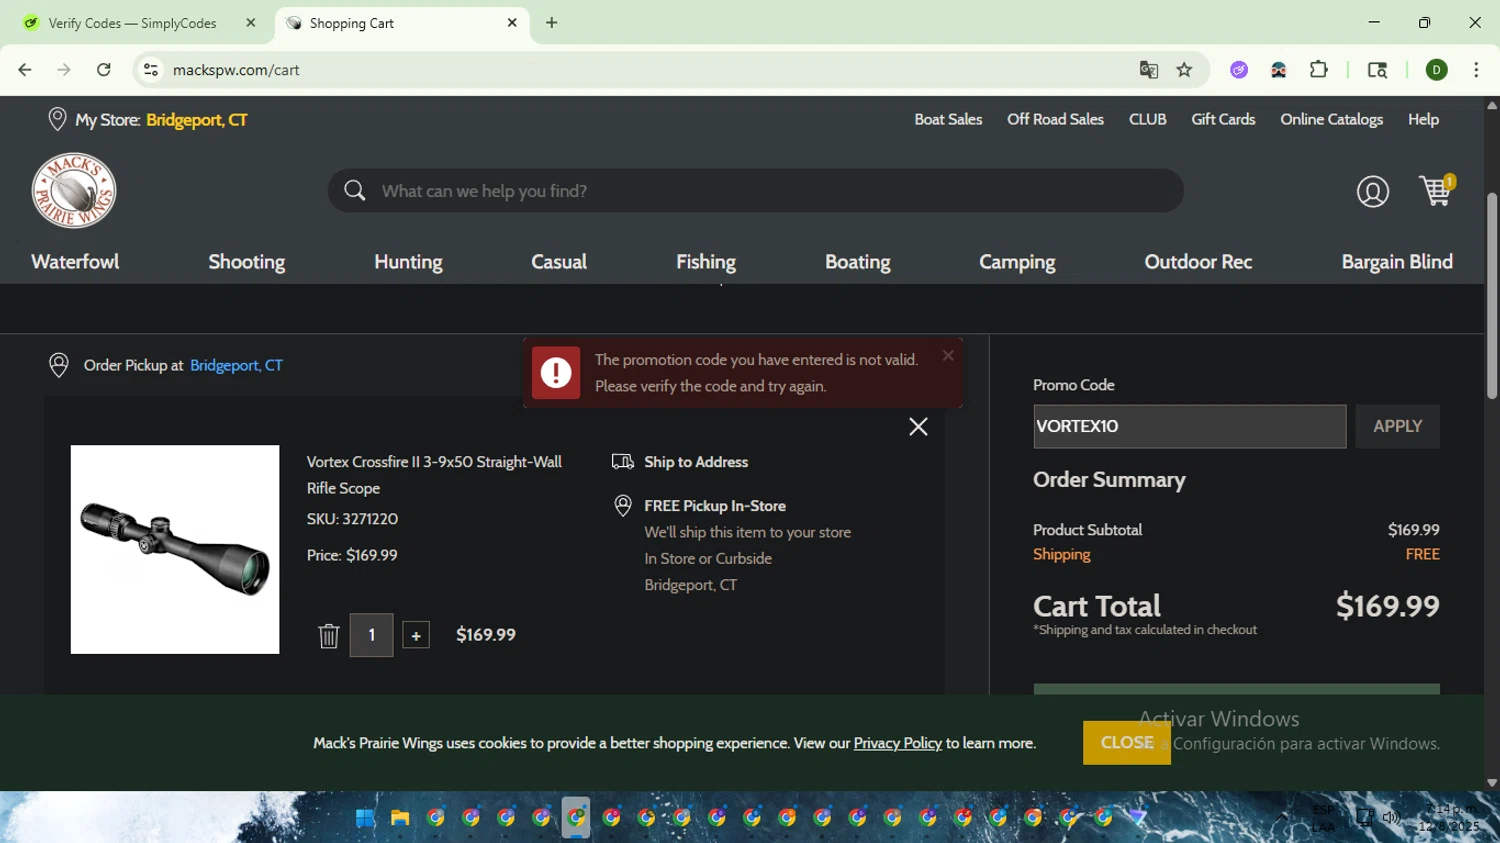1500x843 pixels.
Task: Switch to the Verify Codes SimplyCodes tab
Action: point(132,23)
